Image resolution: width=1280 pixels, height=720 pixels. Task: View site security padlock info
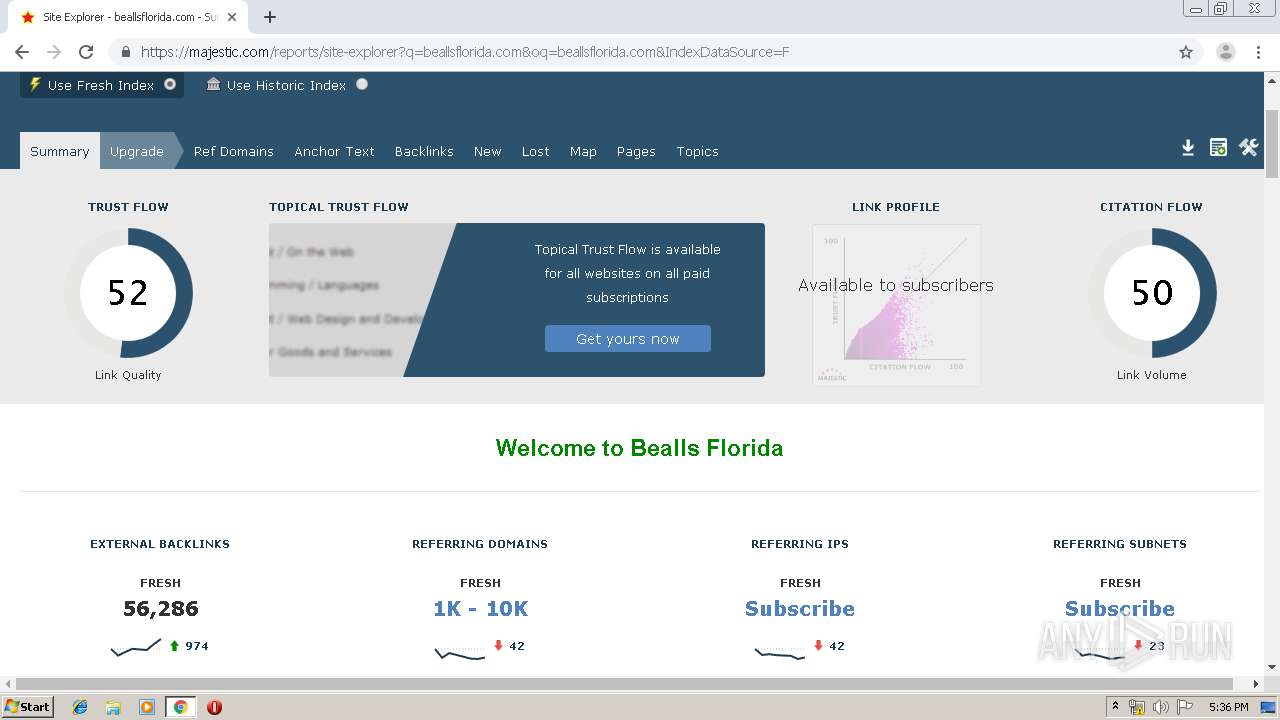pos(125,52)
